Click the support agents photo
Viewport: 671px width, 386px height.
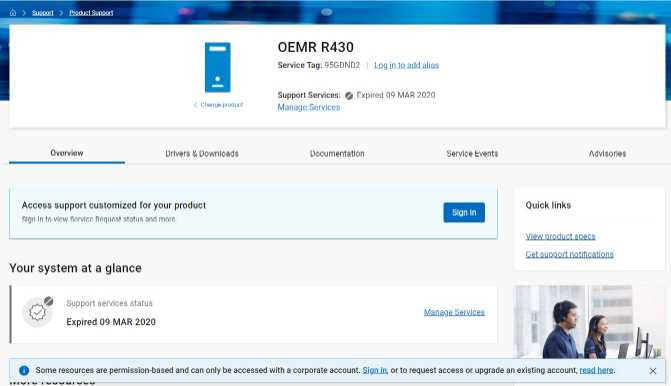coord(589,322)
